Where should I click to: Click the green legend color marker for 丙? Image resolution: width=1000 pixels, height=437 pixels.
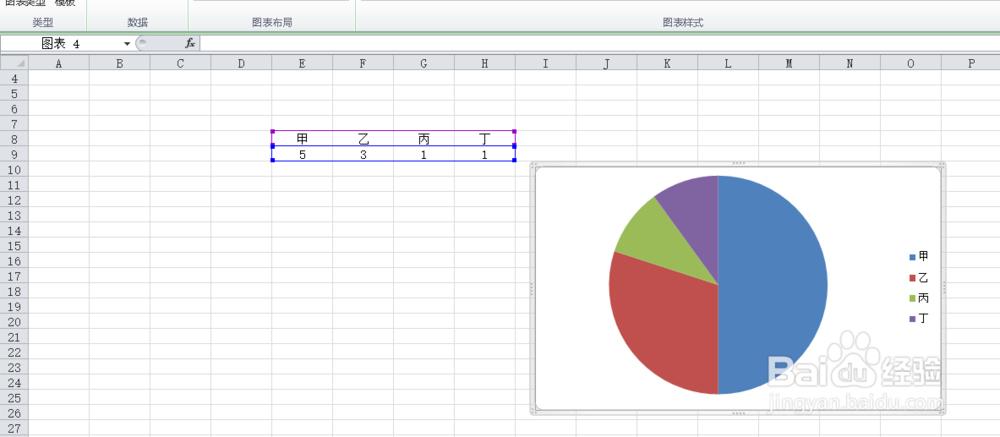(x=912, y=299)
